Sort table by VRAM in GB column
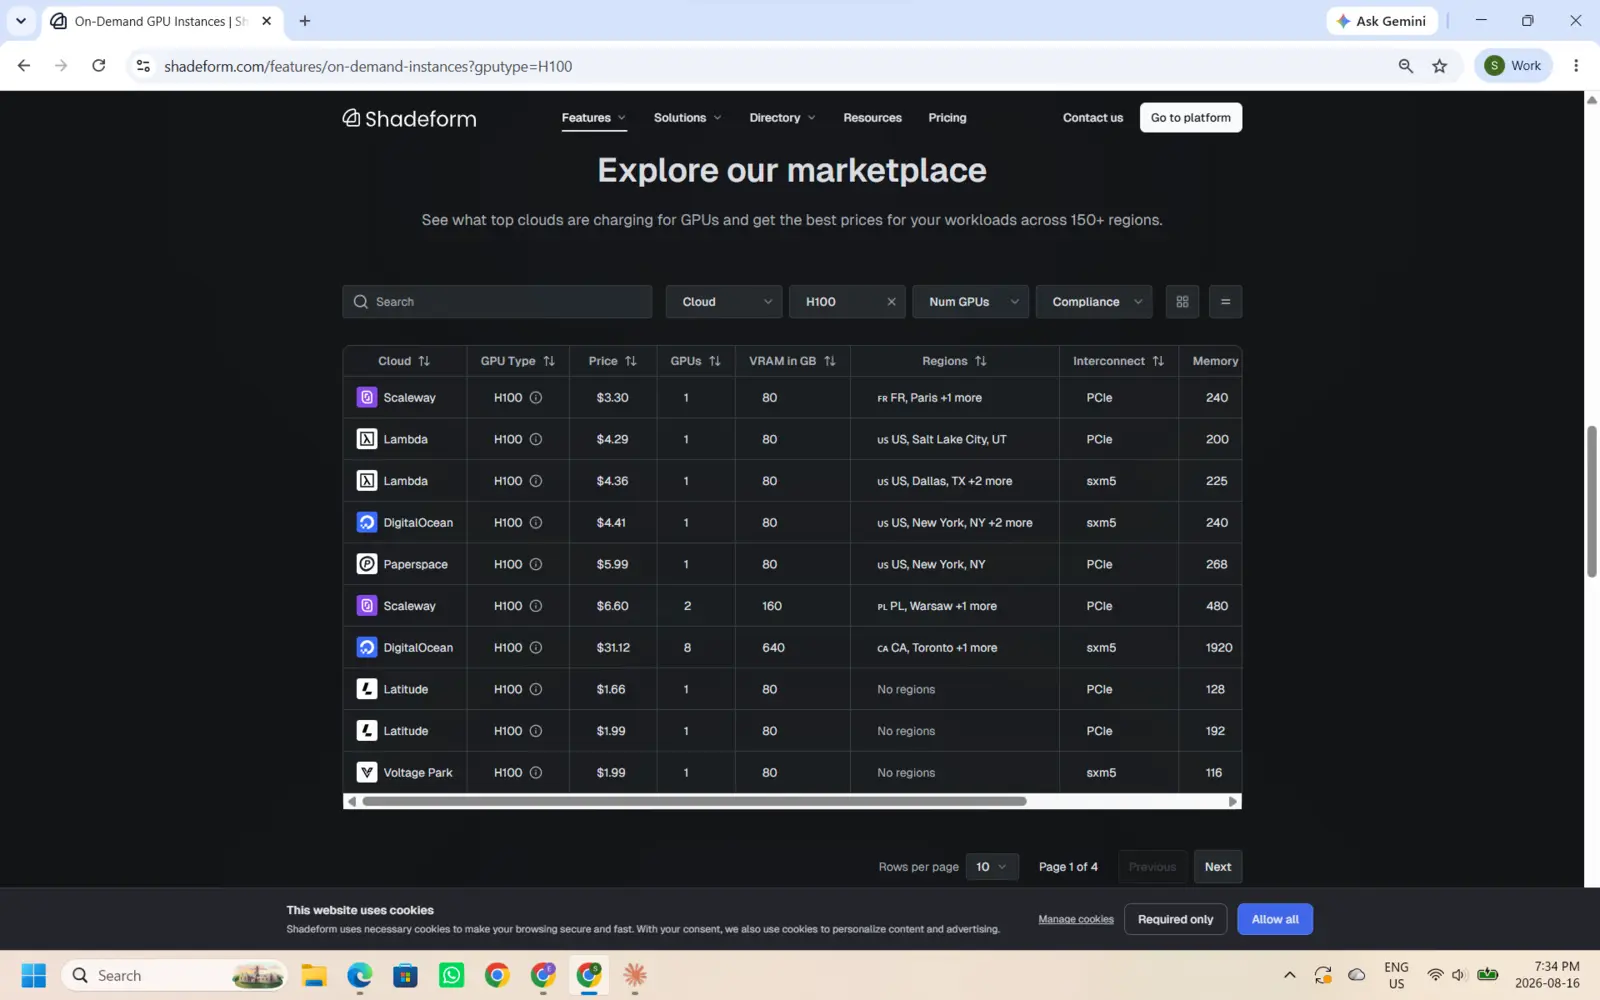 click(x=830, y=361)
